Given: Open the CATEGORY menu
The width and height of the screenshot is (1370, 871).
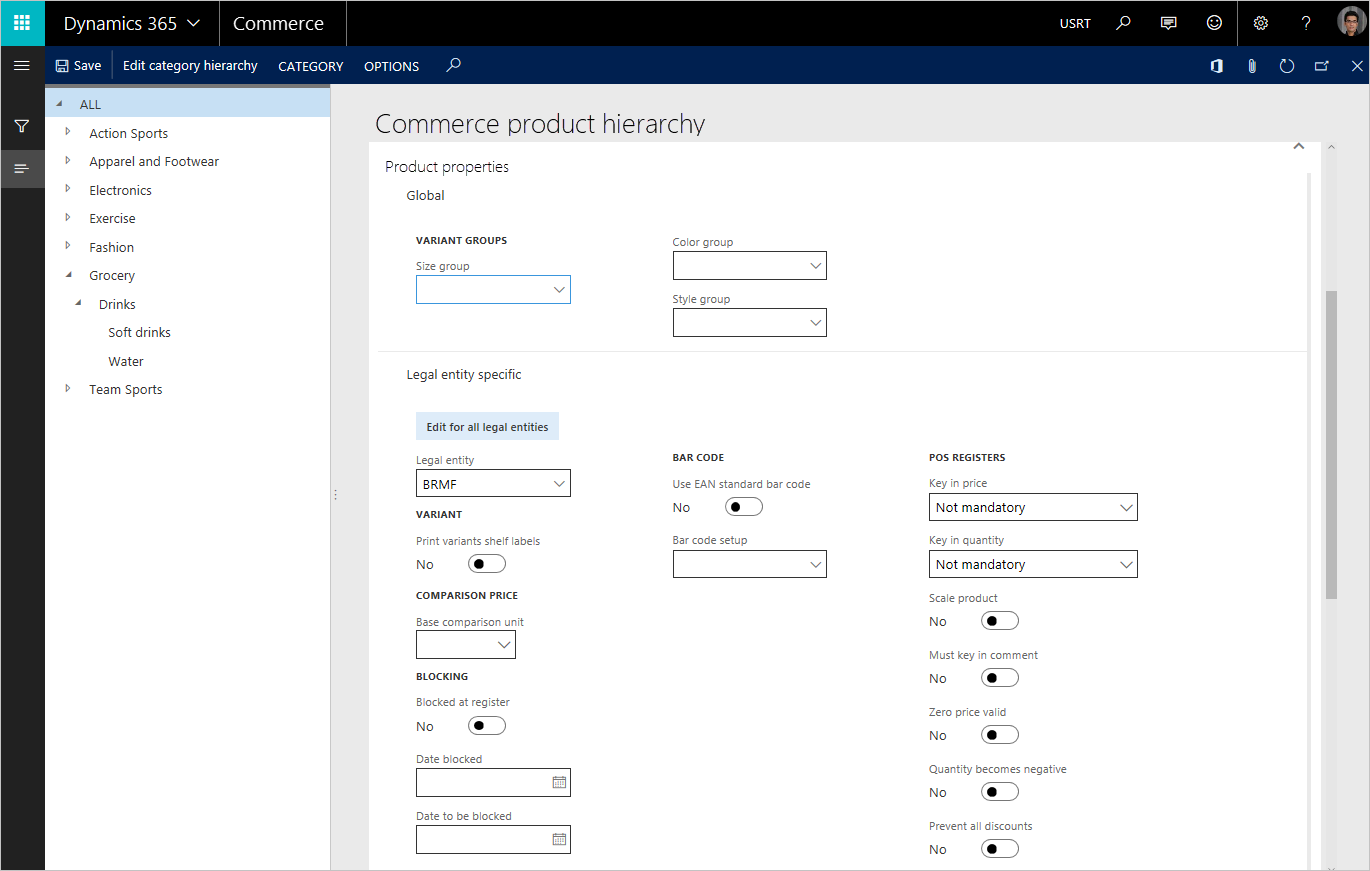Looking at the screenshot, I should [310, 66].
